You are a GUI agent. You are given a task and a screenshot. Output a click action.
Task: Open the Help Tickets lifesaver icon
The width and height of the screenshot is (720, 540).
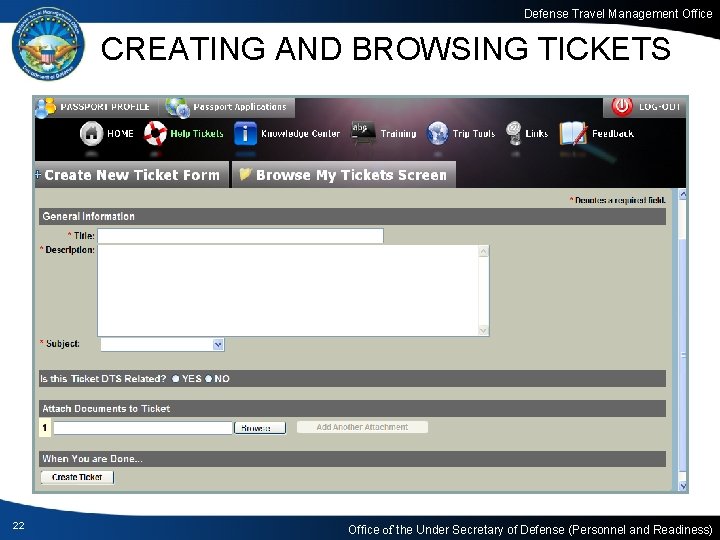[x=156, y=133]
